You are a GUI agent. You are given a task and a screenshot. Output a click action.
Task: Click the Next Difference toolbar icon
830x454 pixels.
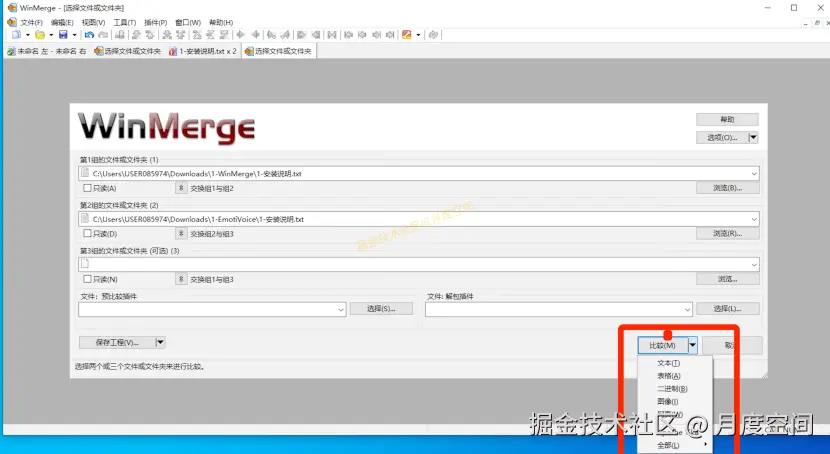(x=137, y=35)
